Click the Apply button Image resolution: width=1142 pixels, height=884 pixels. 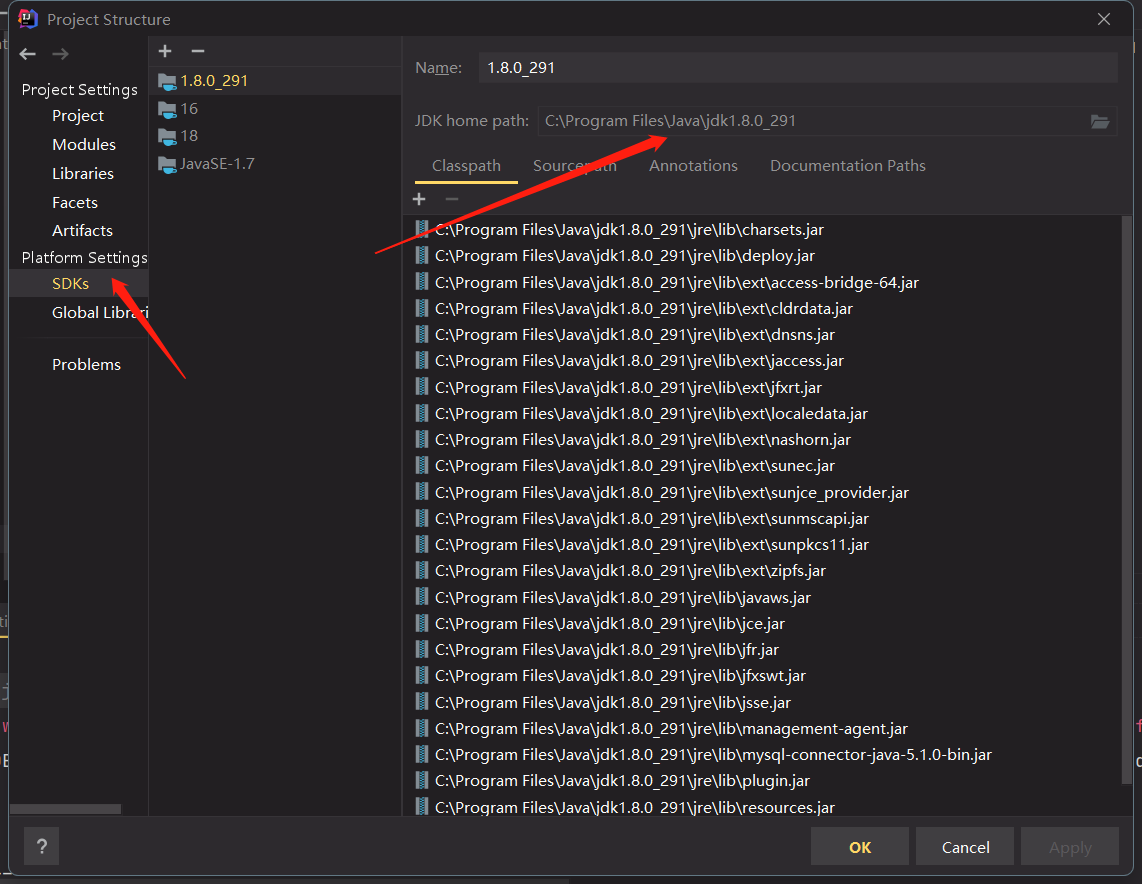point(1070,846)
